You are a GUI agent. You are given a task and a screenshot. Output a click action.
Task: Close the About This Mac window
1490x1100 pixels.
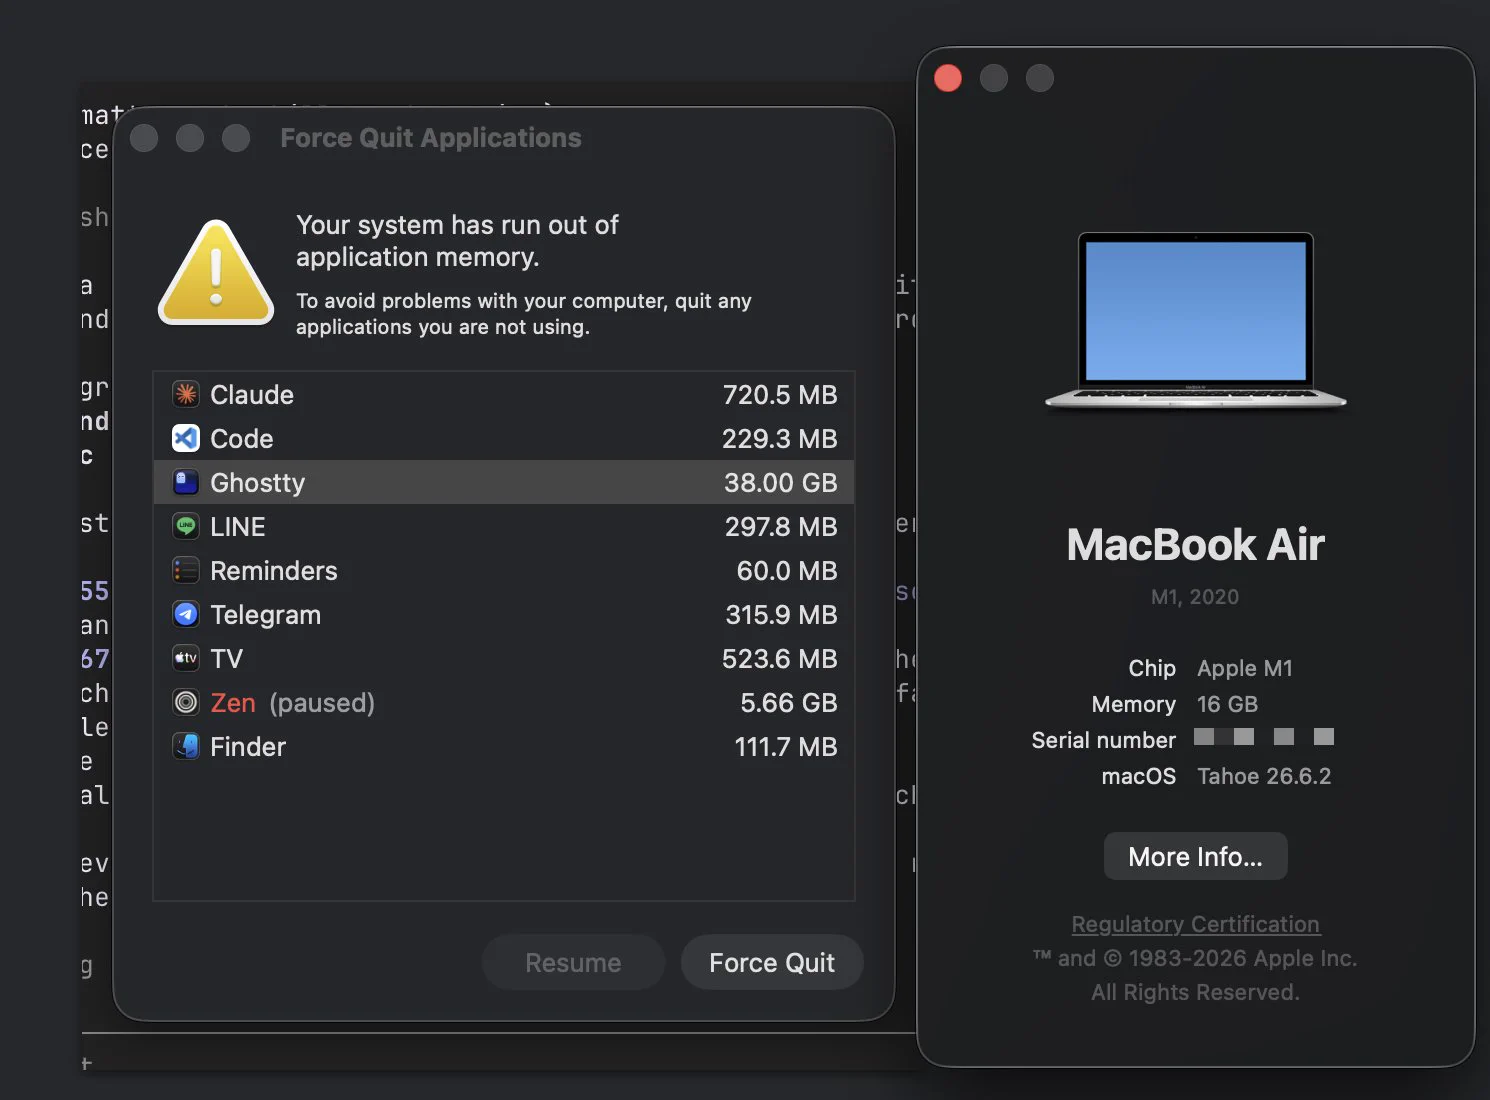(948, 78)
